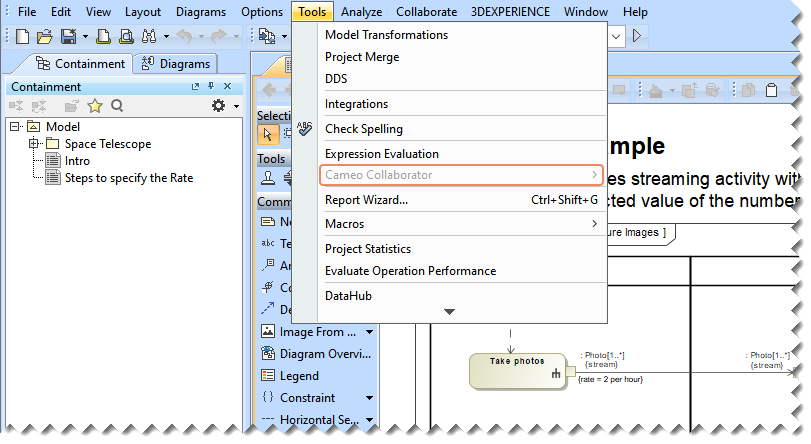
Task: Open the Find binoculars dropdown arrow
Action: tap(166, 36)
